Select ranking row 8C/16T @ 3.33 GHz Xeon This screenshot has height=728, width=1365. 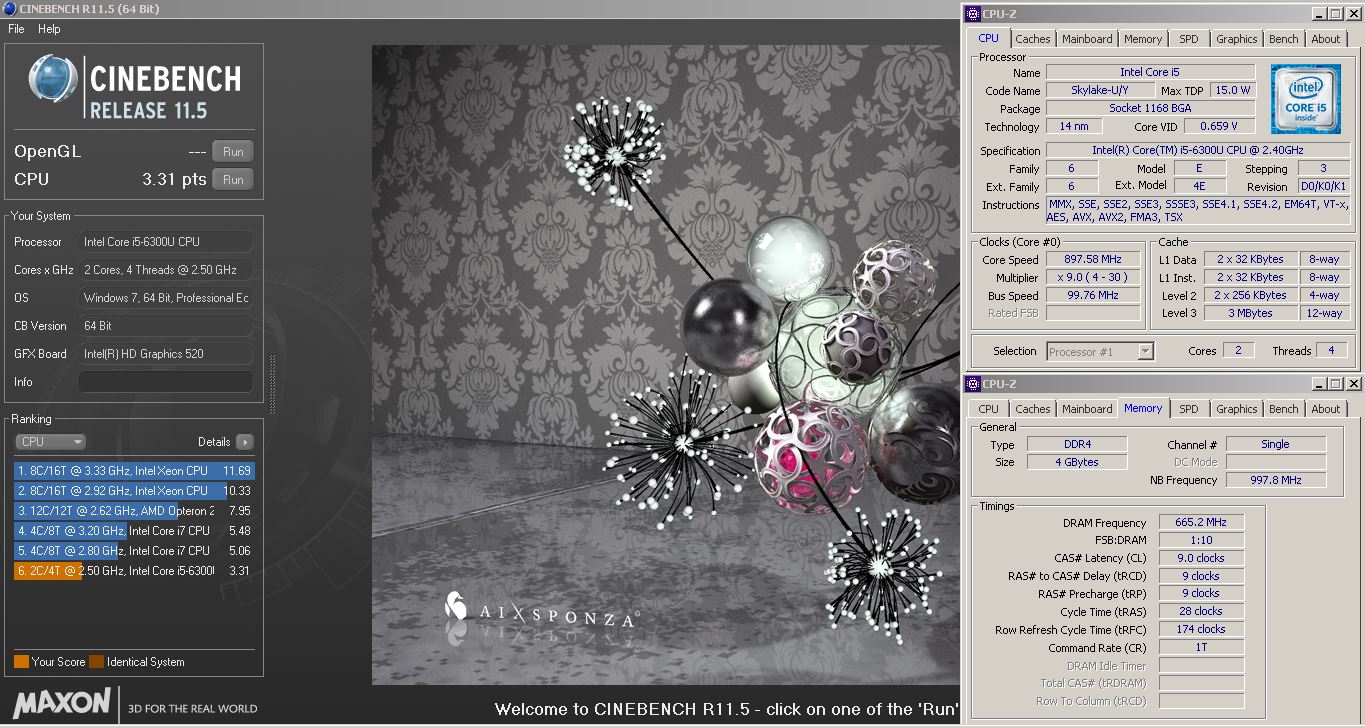click(134, 471)
